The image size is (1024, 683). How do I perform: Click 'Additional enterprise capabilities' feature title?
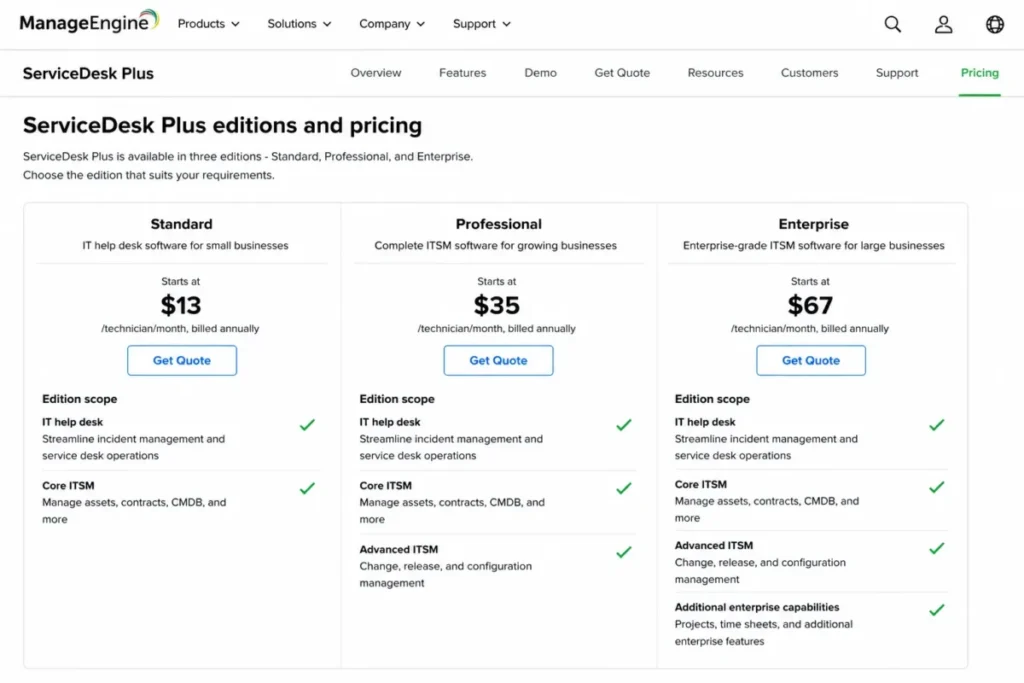pos(756,607)
